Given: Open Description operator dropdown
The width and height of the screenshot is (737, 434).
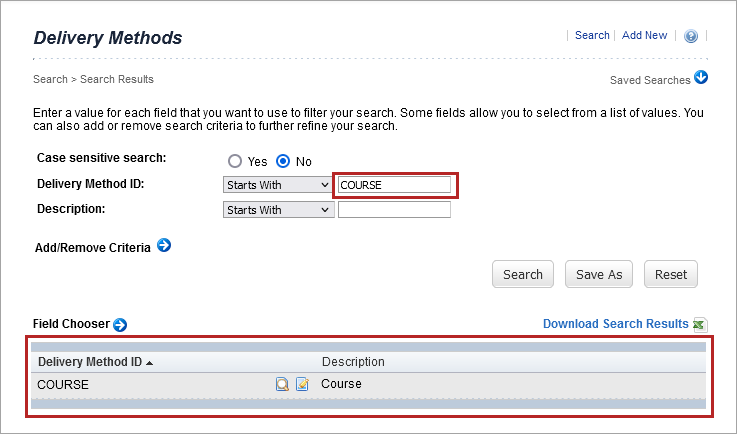Looking at the screenshot, I should [278, 210].
